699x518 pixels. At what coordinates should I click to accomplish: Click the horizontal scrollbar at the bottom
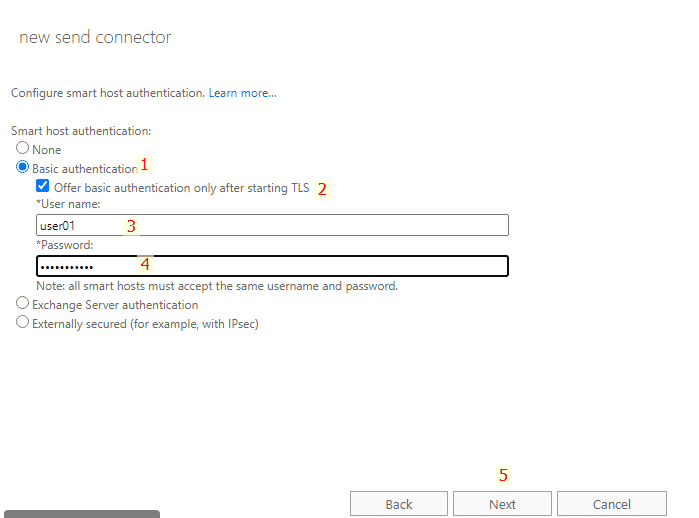click(x=81, y=514)
